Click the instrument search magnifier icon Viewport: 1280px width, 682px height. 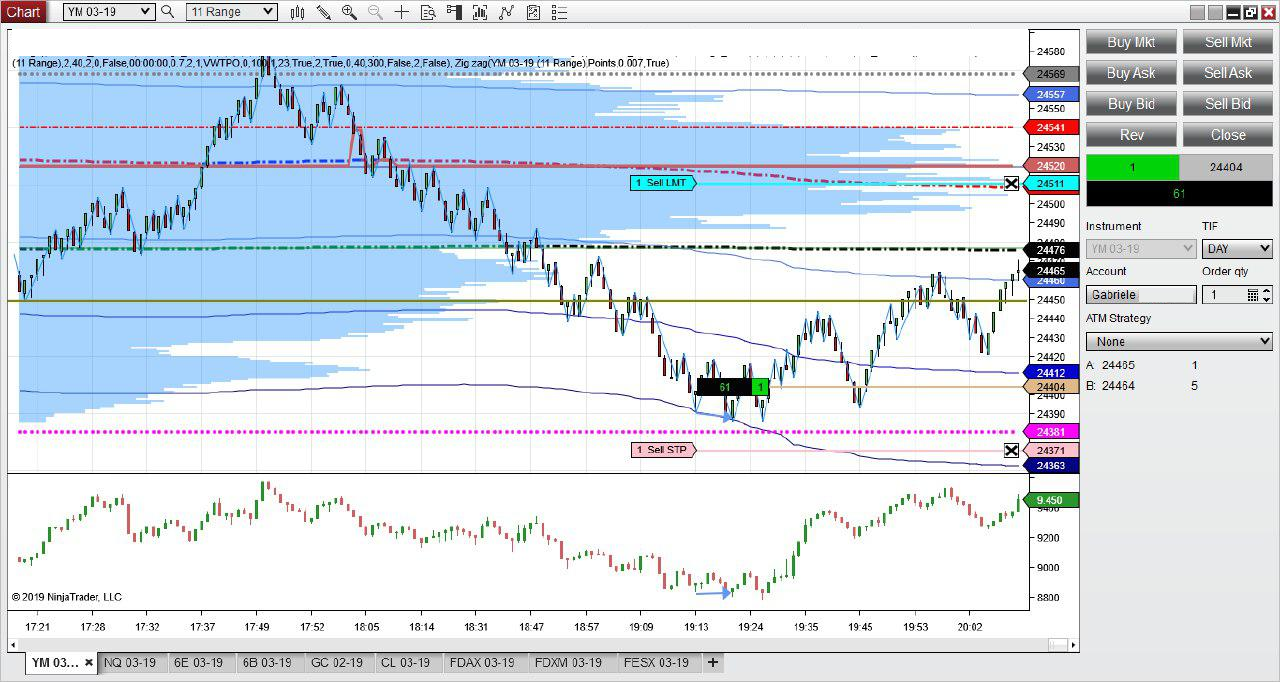pos(168,12)
